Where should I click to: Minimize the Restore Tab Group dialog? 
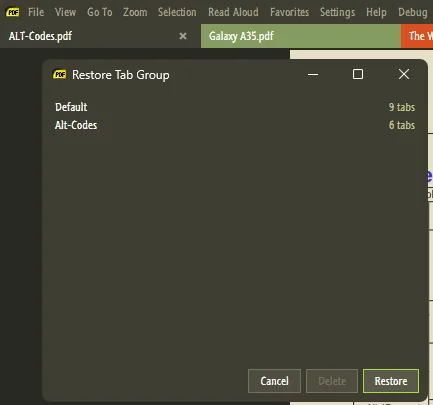click(x=313, y=74)
